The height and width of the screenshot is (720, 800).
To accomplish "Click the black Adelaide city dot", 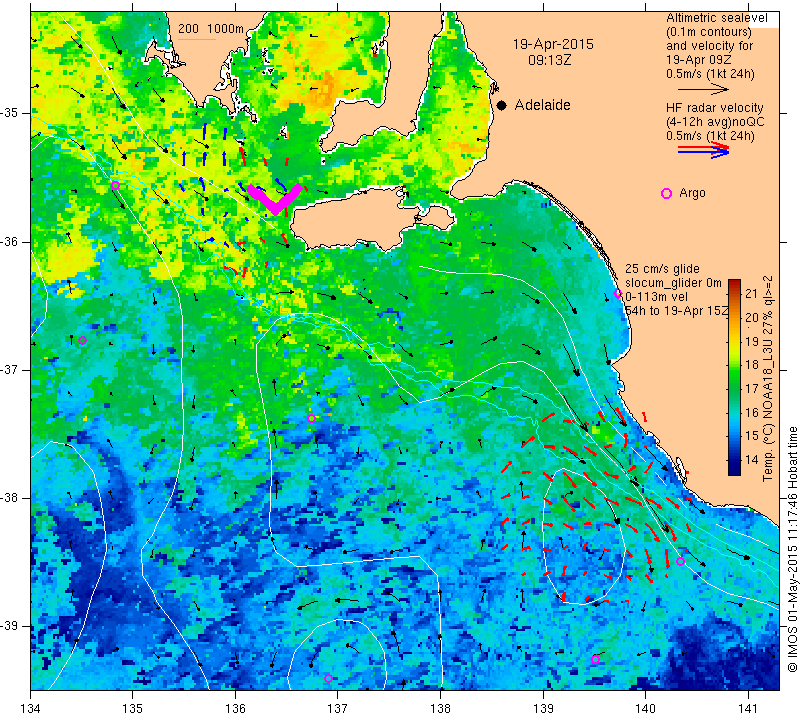I will coord(502,106).
